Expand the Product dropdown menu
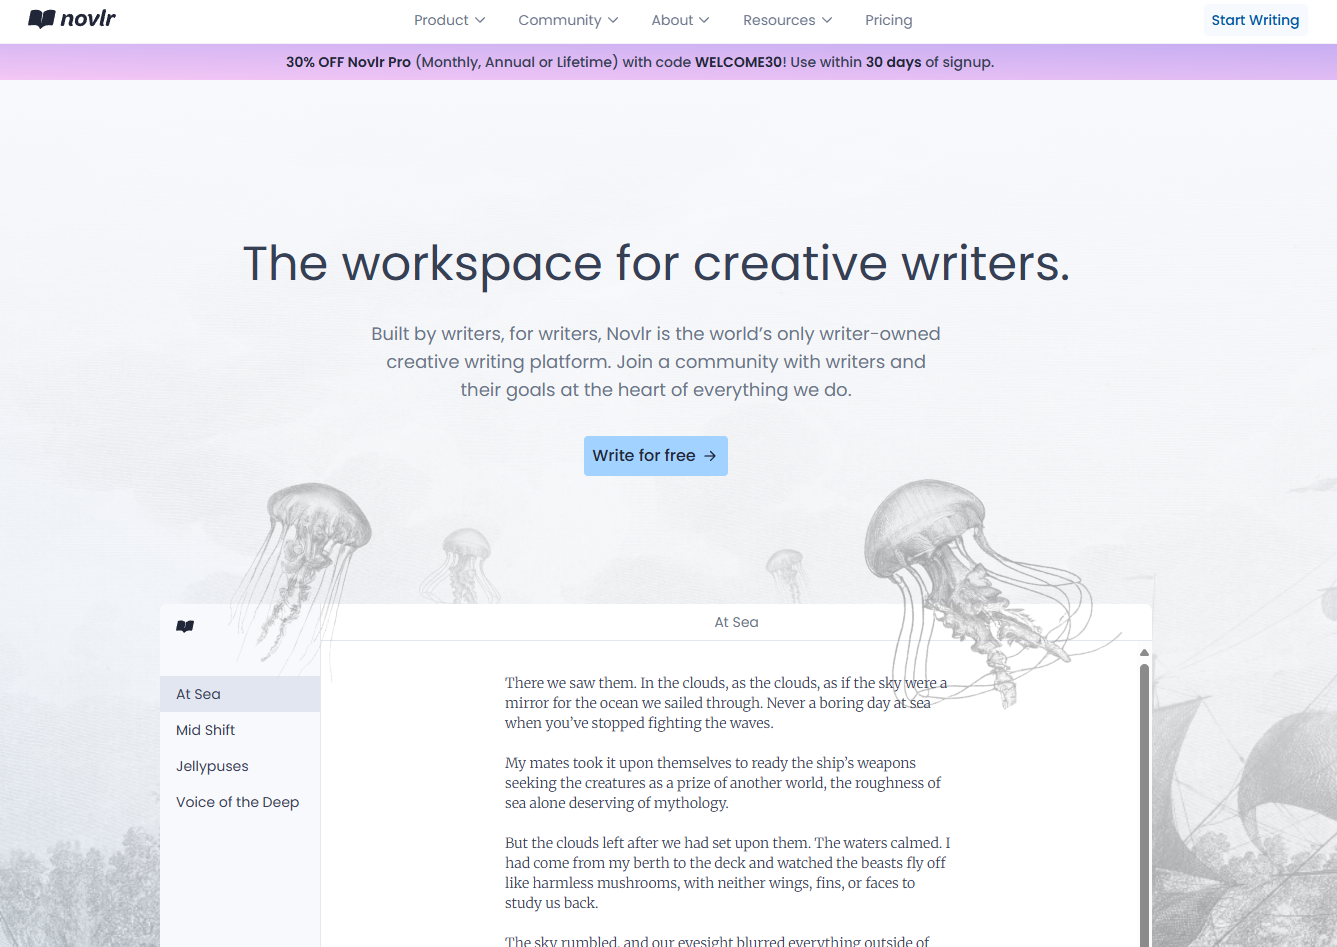This screenshot has height=947, width=1337. [449, 20]
